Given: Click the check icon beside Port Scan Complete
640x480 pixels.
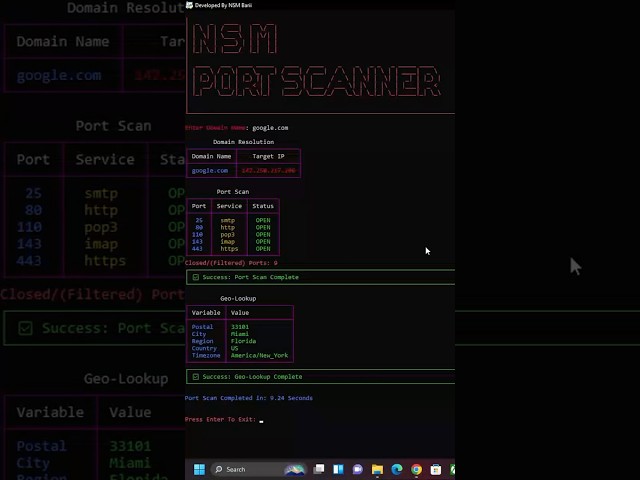Looking at the screenshot, I should coord(196,277).
